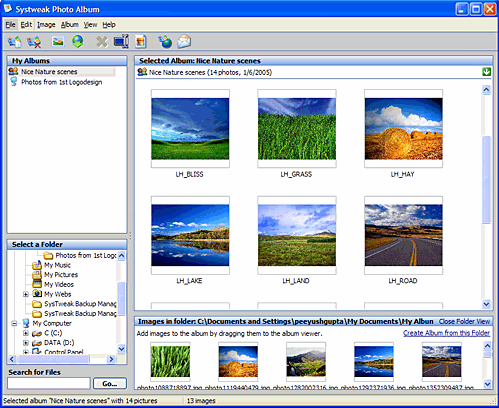This screenshot has height=408, width=499.
Task: Click the album viewer vertical scrollbar thumb
Action: (x=486, y=180)
